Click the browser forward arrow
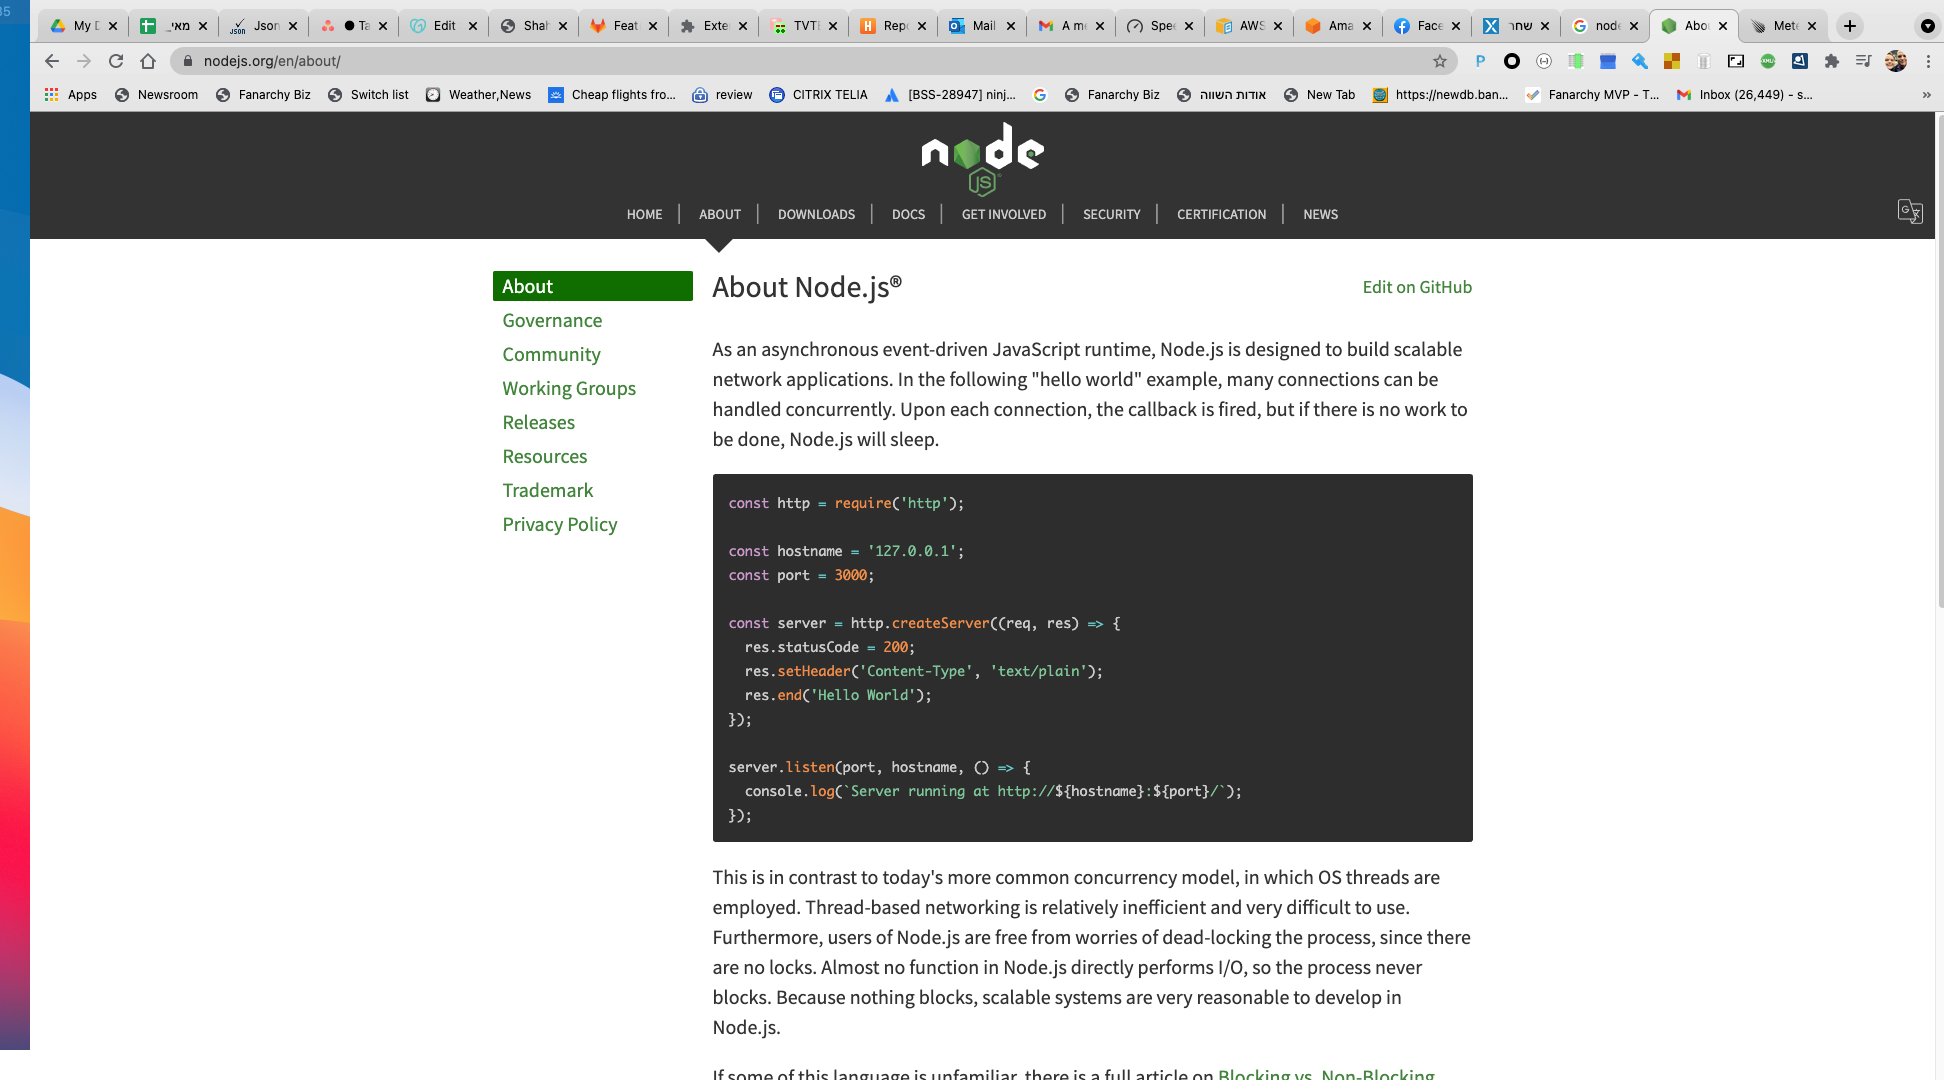The width and height of the screenshot is (1944, 1080). [84, 61]
